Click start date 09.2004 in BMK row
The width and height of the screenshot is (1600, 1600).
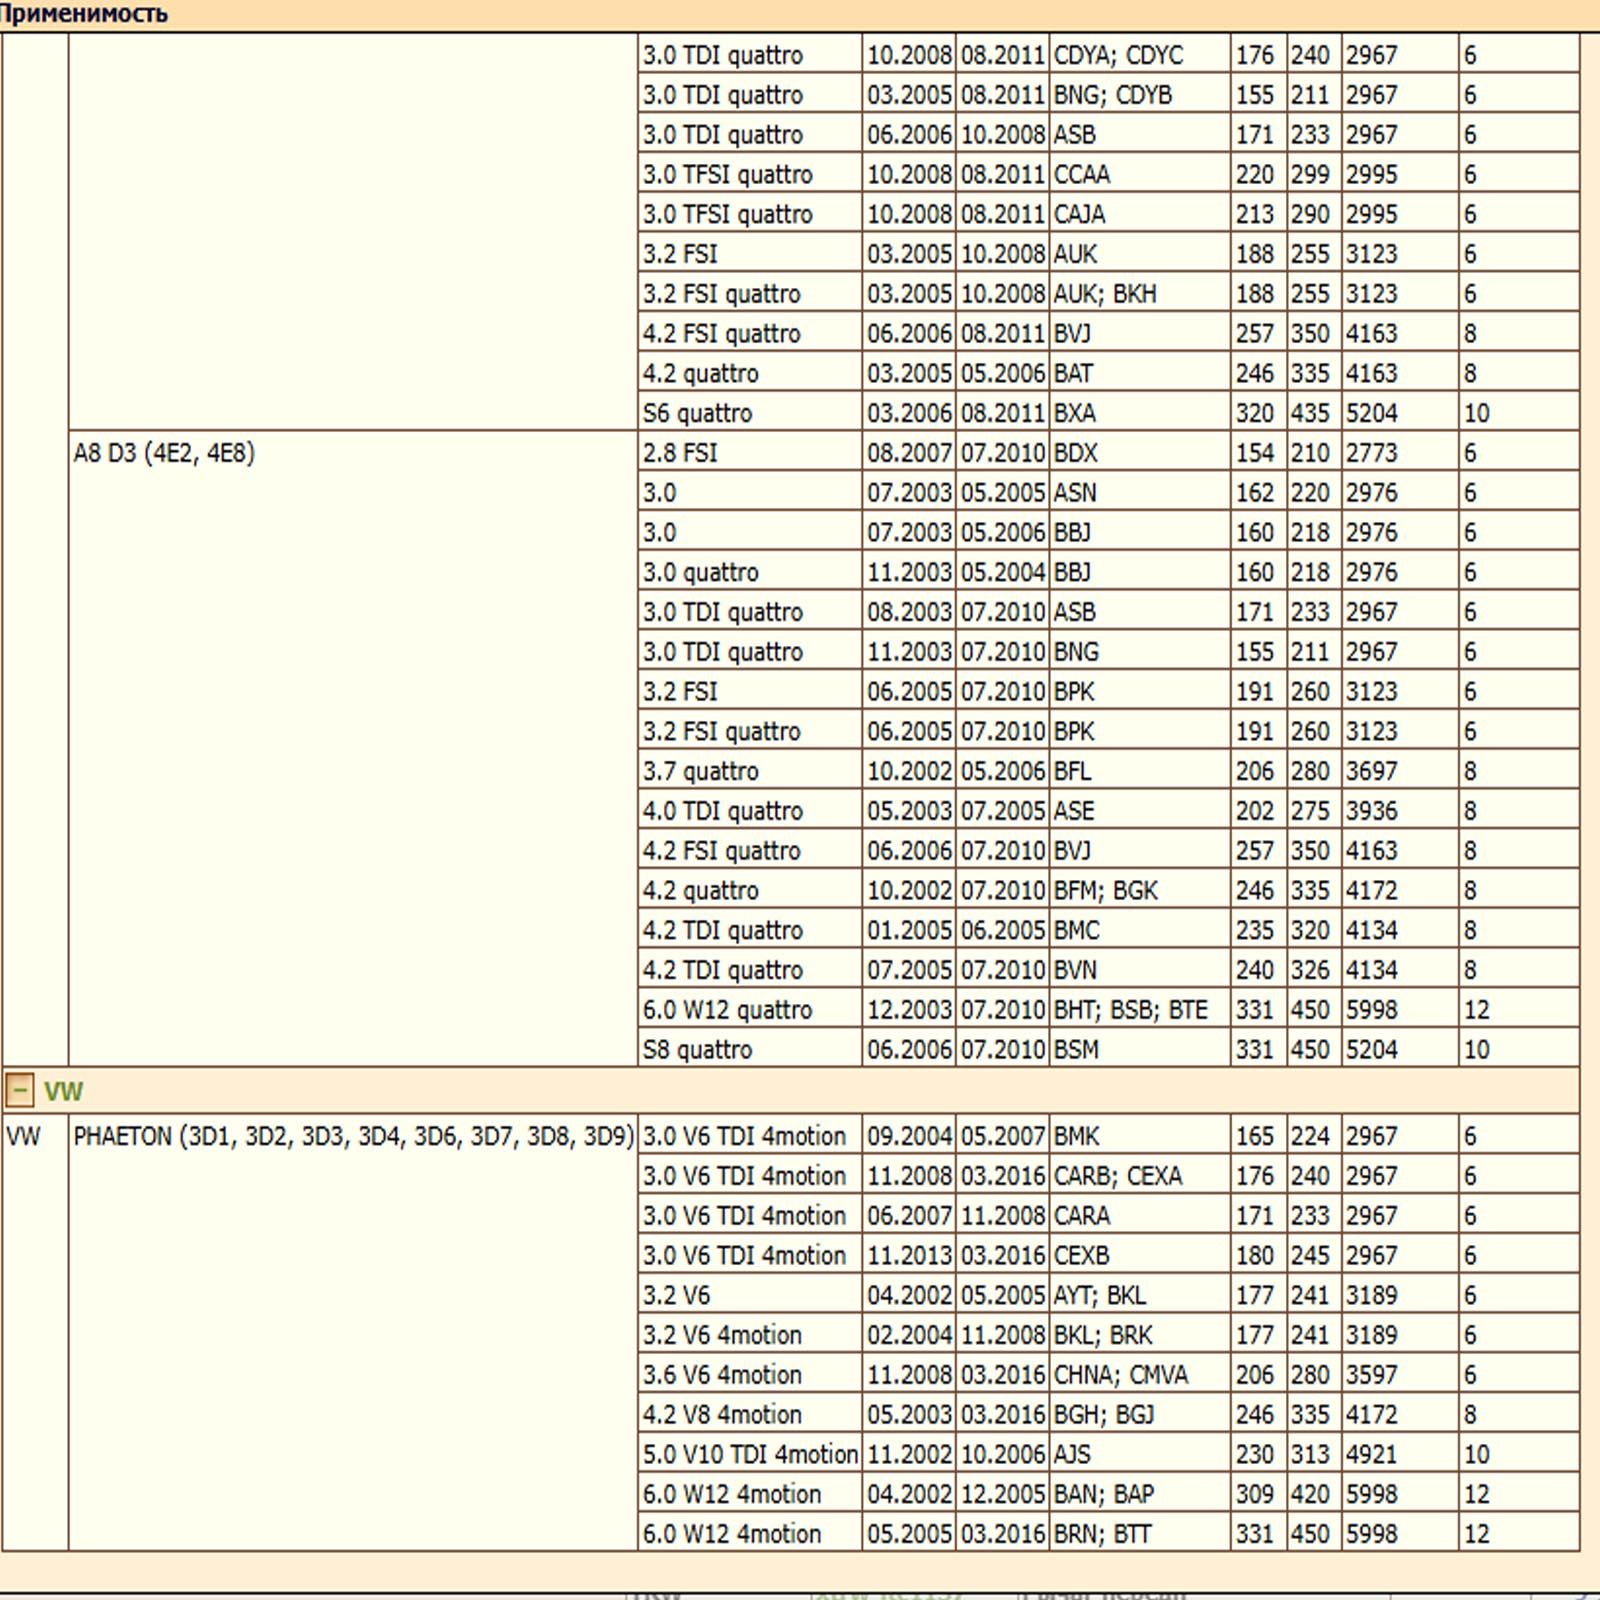click(909, 1136)
